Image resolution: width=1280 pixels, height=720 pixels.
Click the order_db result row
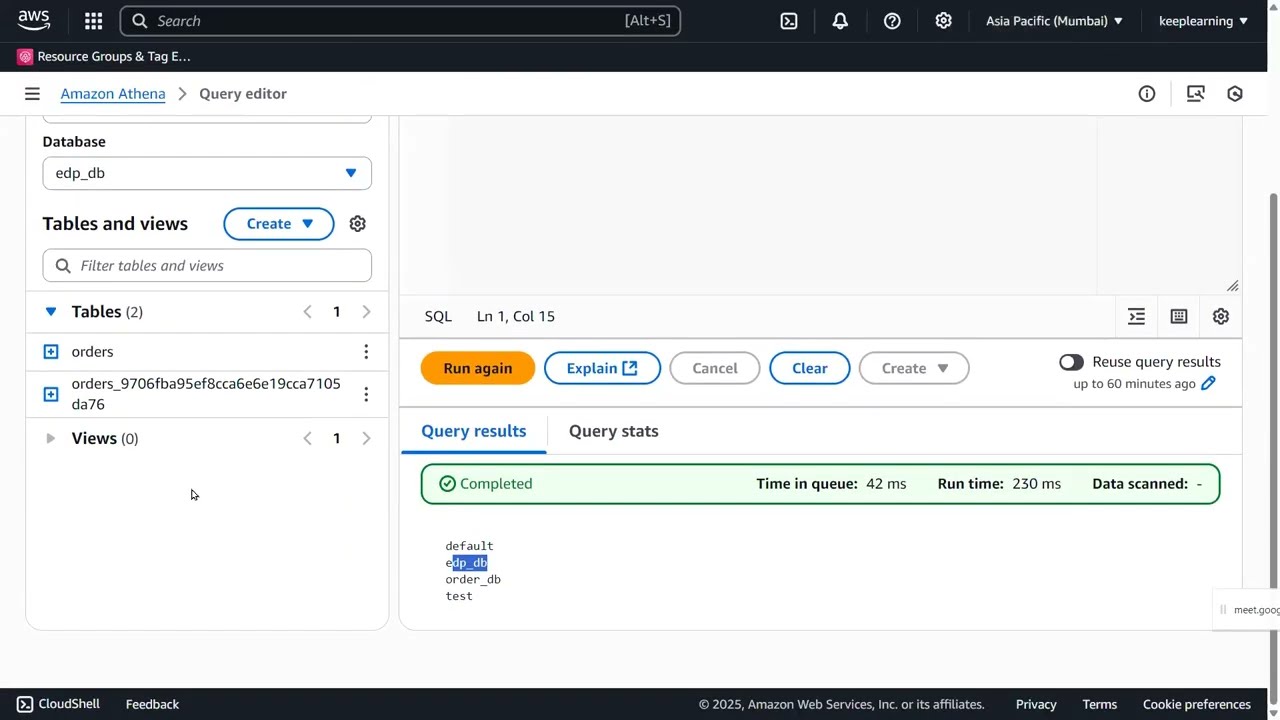(473, 580)
